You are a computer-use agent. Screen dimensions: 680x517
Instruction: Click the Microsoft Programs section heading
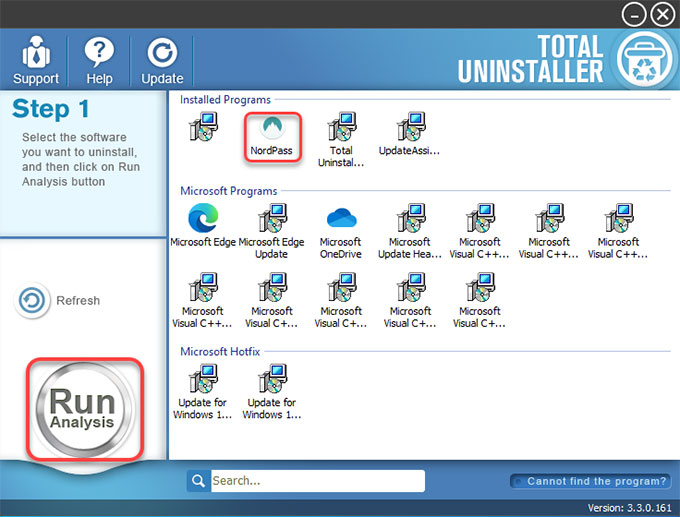(x=229, y=191)
